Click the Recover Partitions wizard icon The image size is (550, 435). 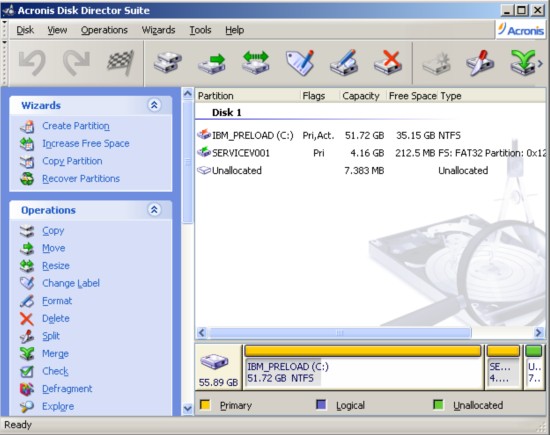[x=27, y=179]
